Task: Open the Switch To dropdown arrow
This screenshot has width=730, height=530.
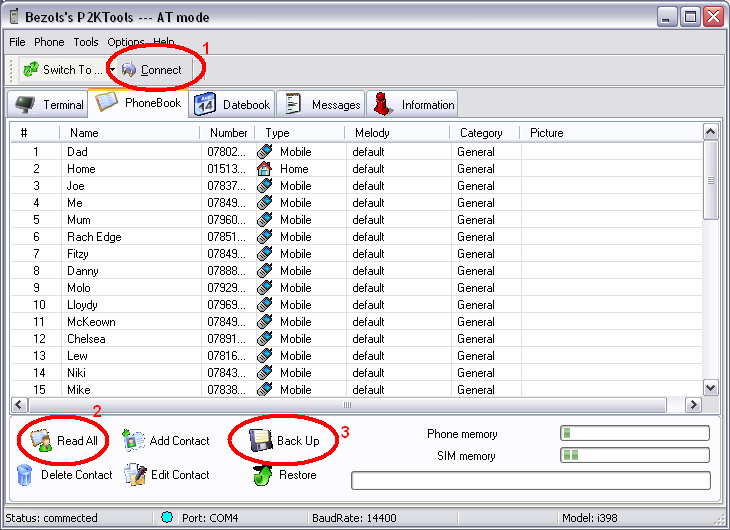Action: [x=112, y=70]
